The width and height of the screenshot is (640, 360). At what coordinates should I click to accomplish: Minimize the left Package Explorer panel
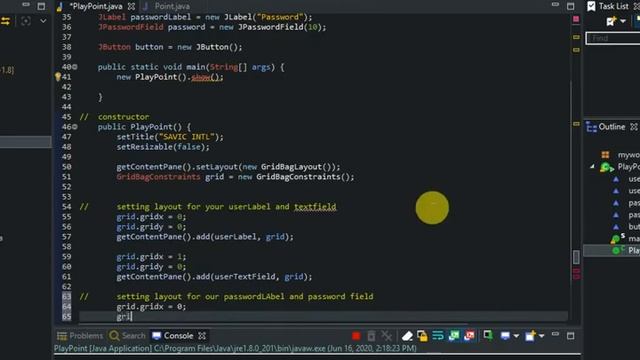tap(26, 4)
